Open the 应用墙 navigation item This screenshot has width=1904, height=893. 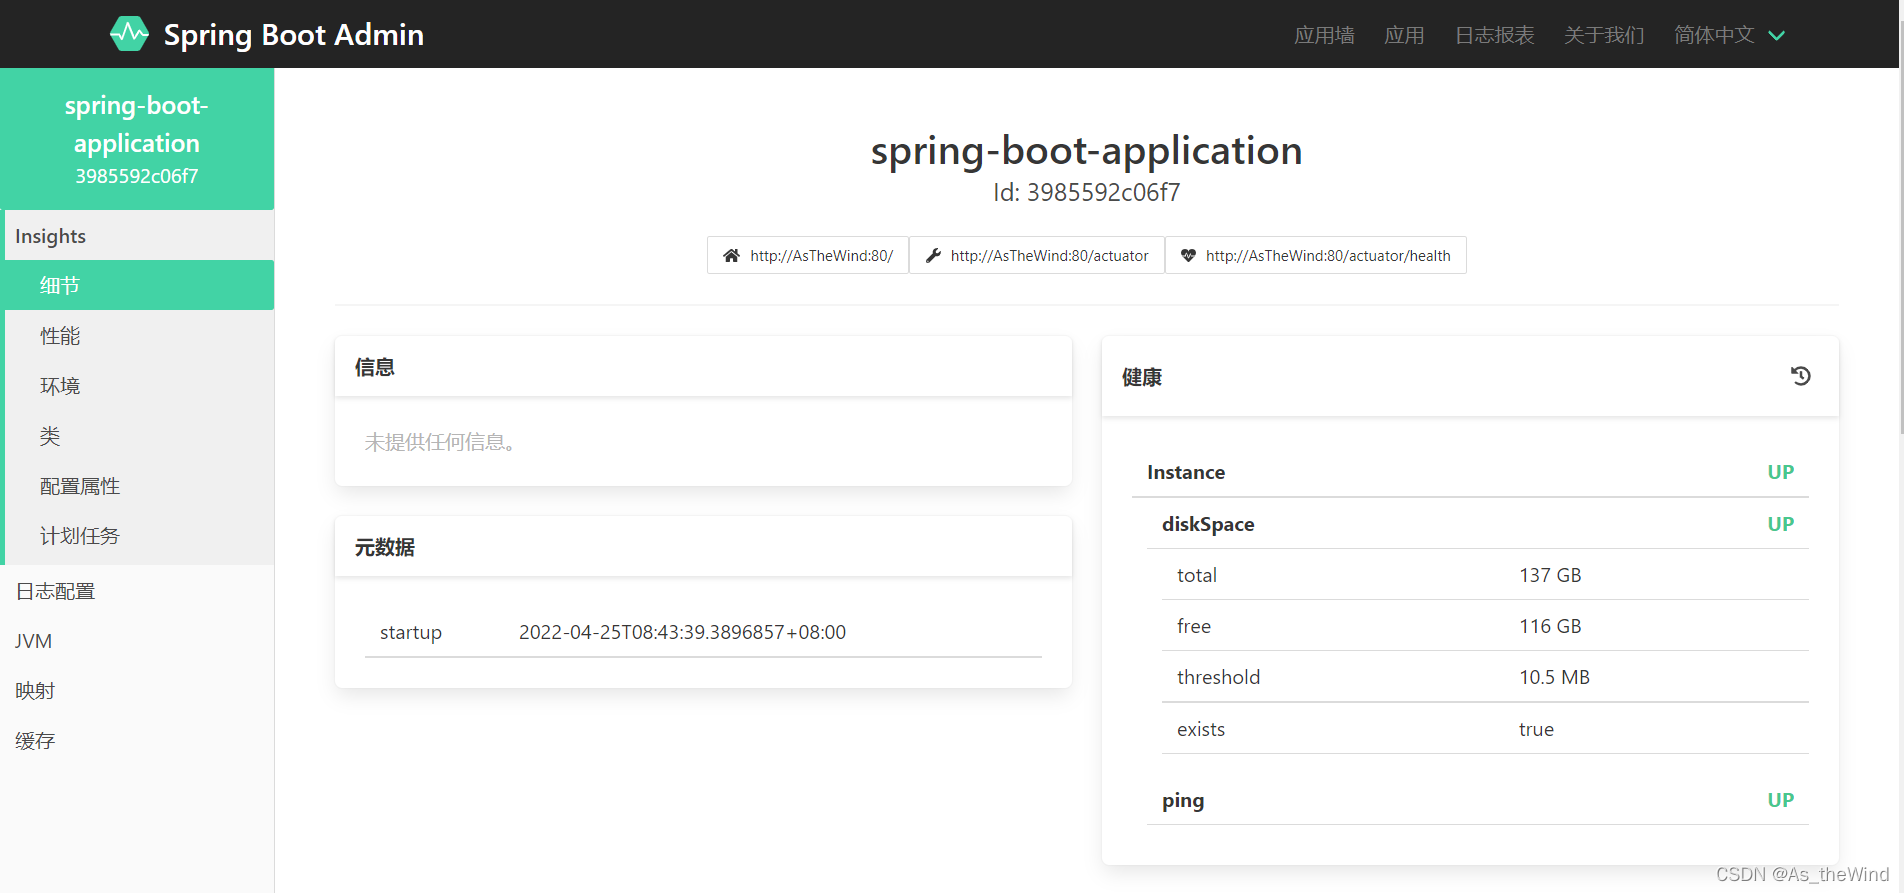click(x=1324, y=35)
